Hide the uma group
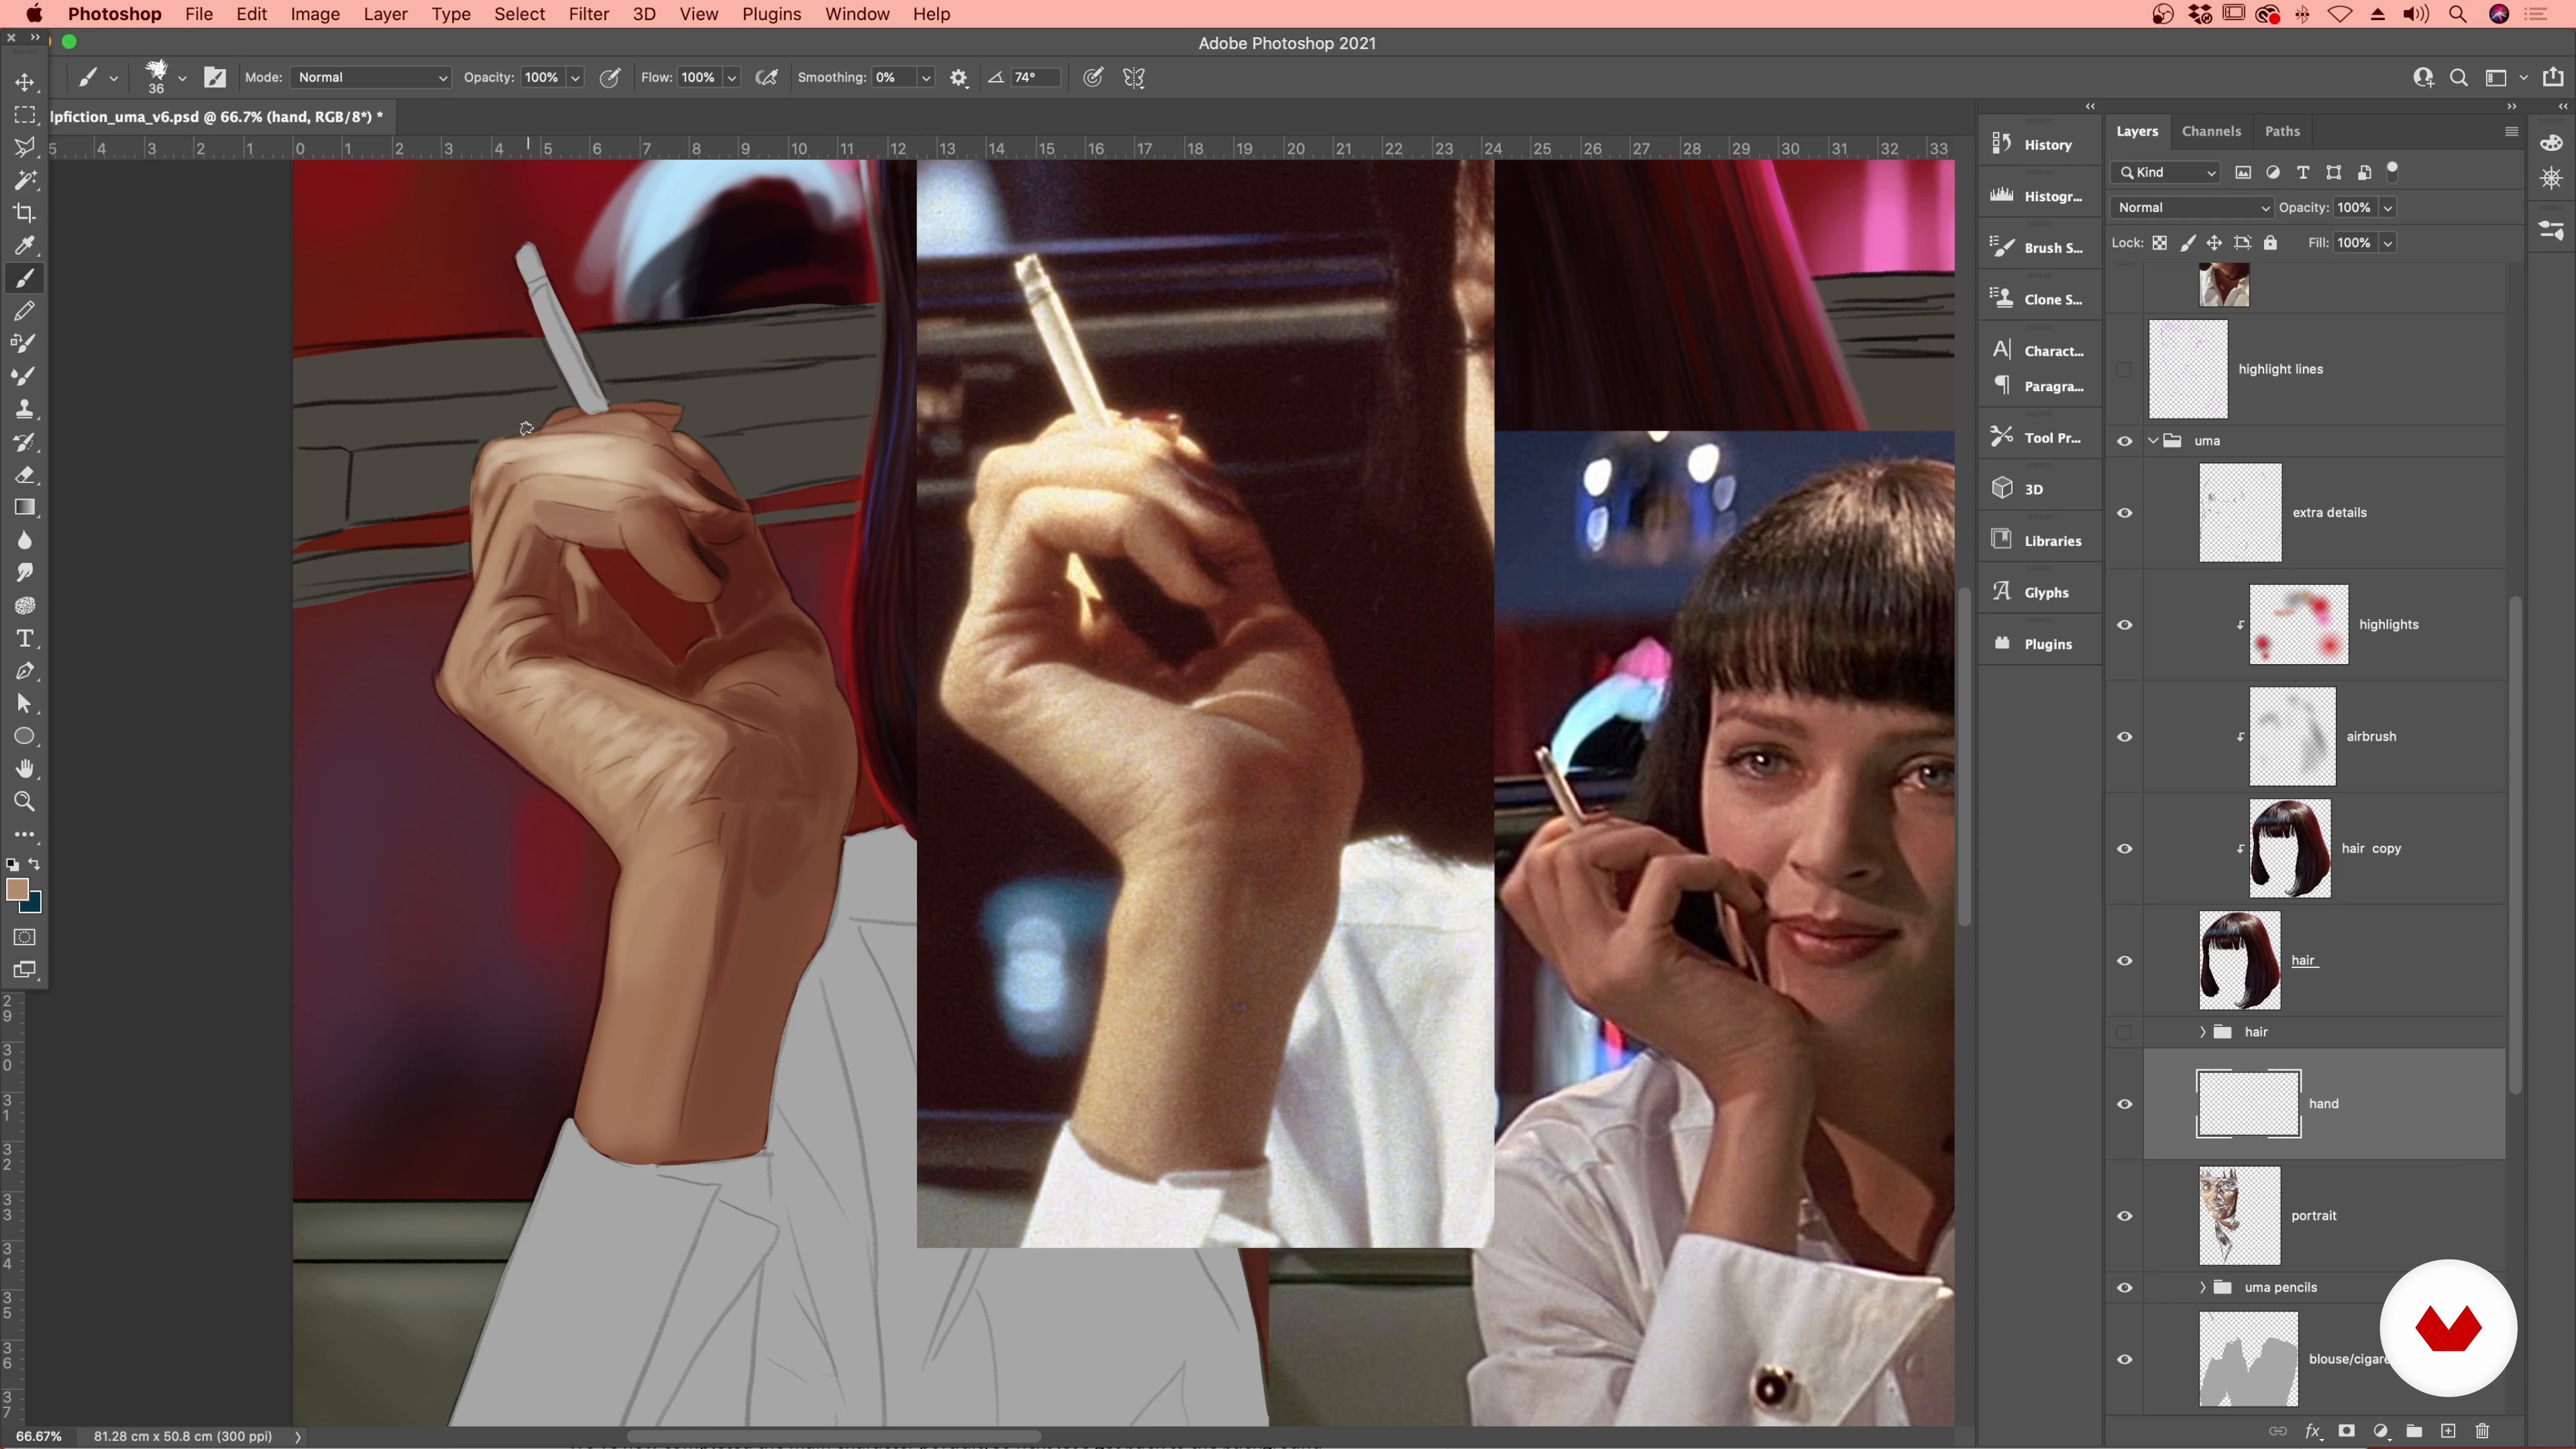The height and width of the screenshot is (1449, 2576). (x=2125, y=441)
